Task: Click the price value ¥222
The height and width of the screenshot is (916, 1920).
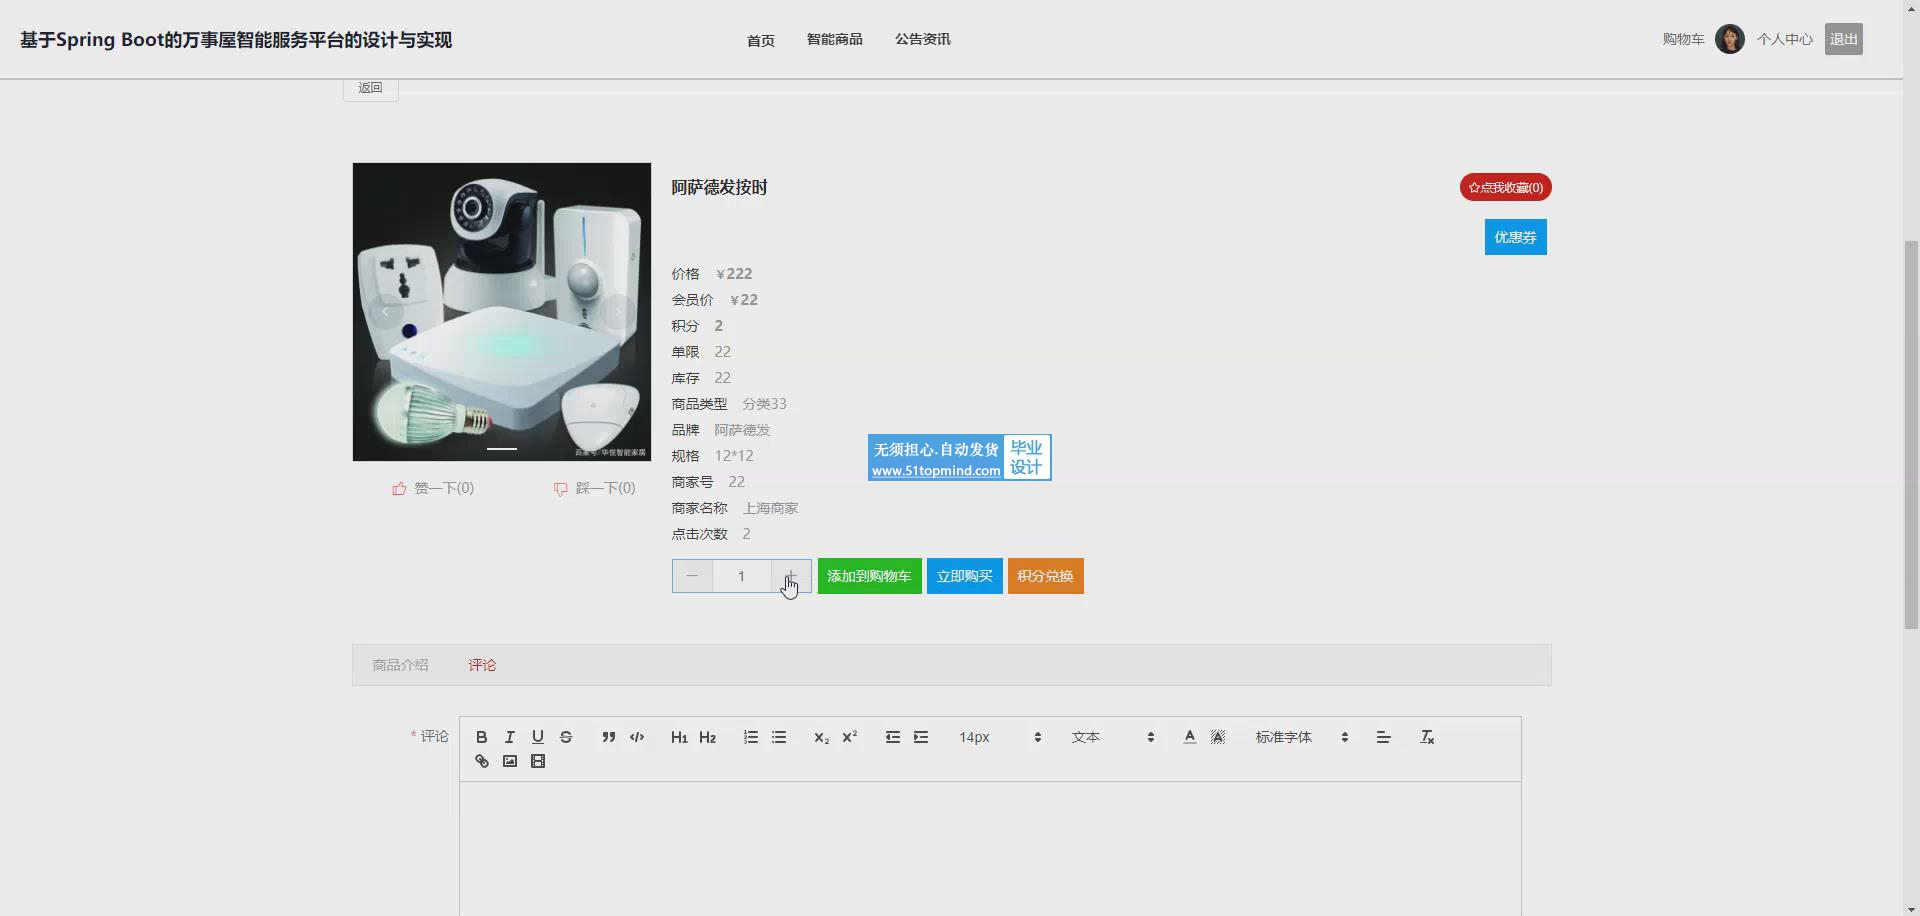Action: [x=734, y=274]
